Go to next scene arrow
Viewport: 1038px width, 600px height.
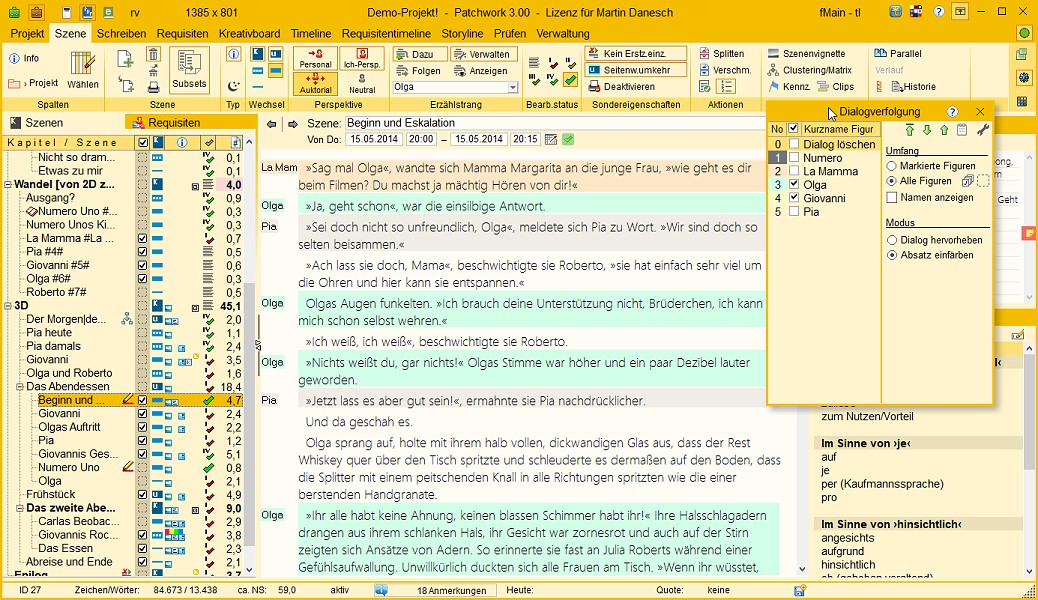[293, 124]
